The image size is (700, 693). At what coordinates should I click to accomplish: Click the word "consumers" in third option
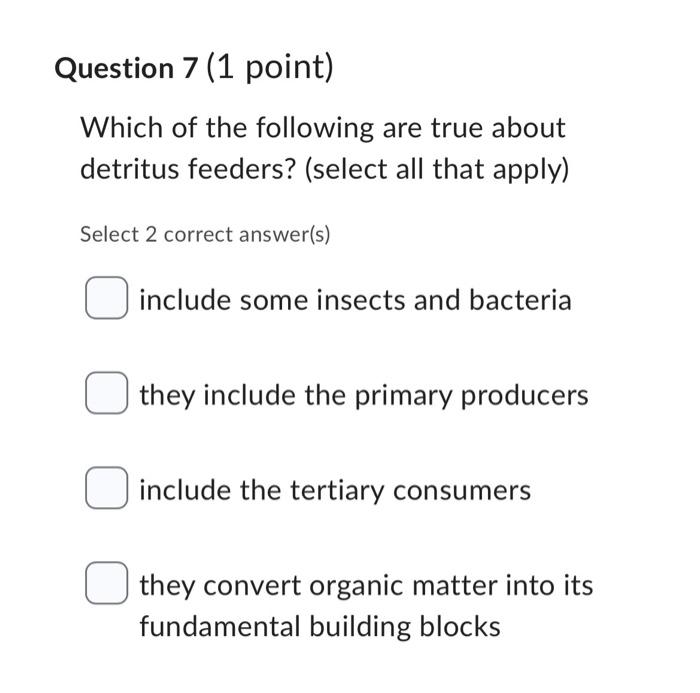(x=462, y=491)
